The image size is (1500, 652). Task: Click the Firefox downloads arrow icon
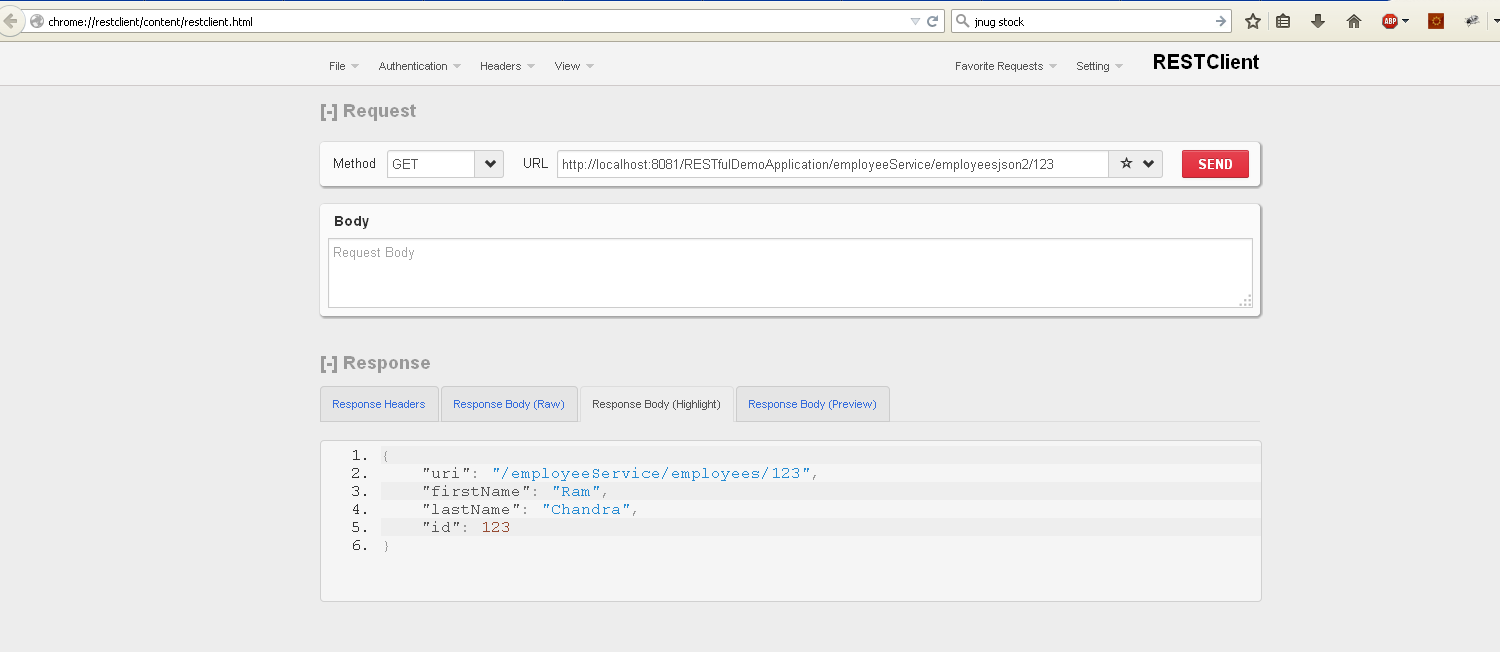[x=1318, y=20]
